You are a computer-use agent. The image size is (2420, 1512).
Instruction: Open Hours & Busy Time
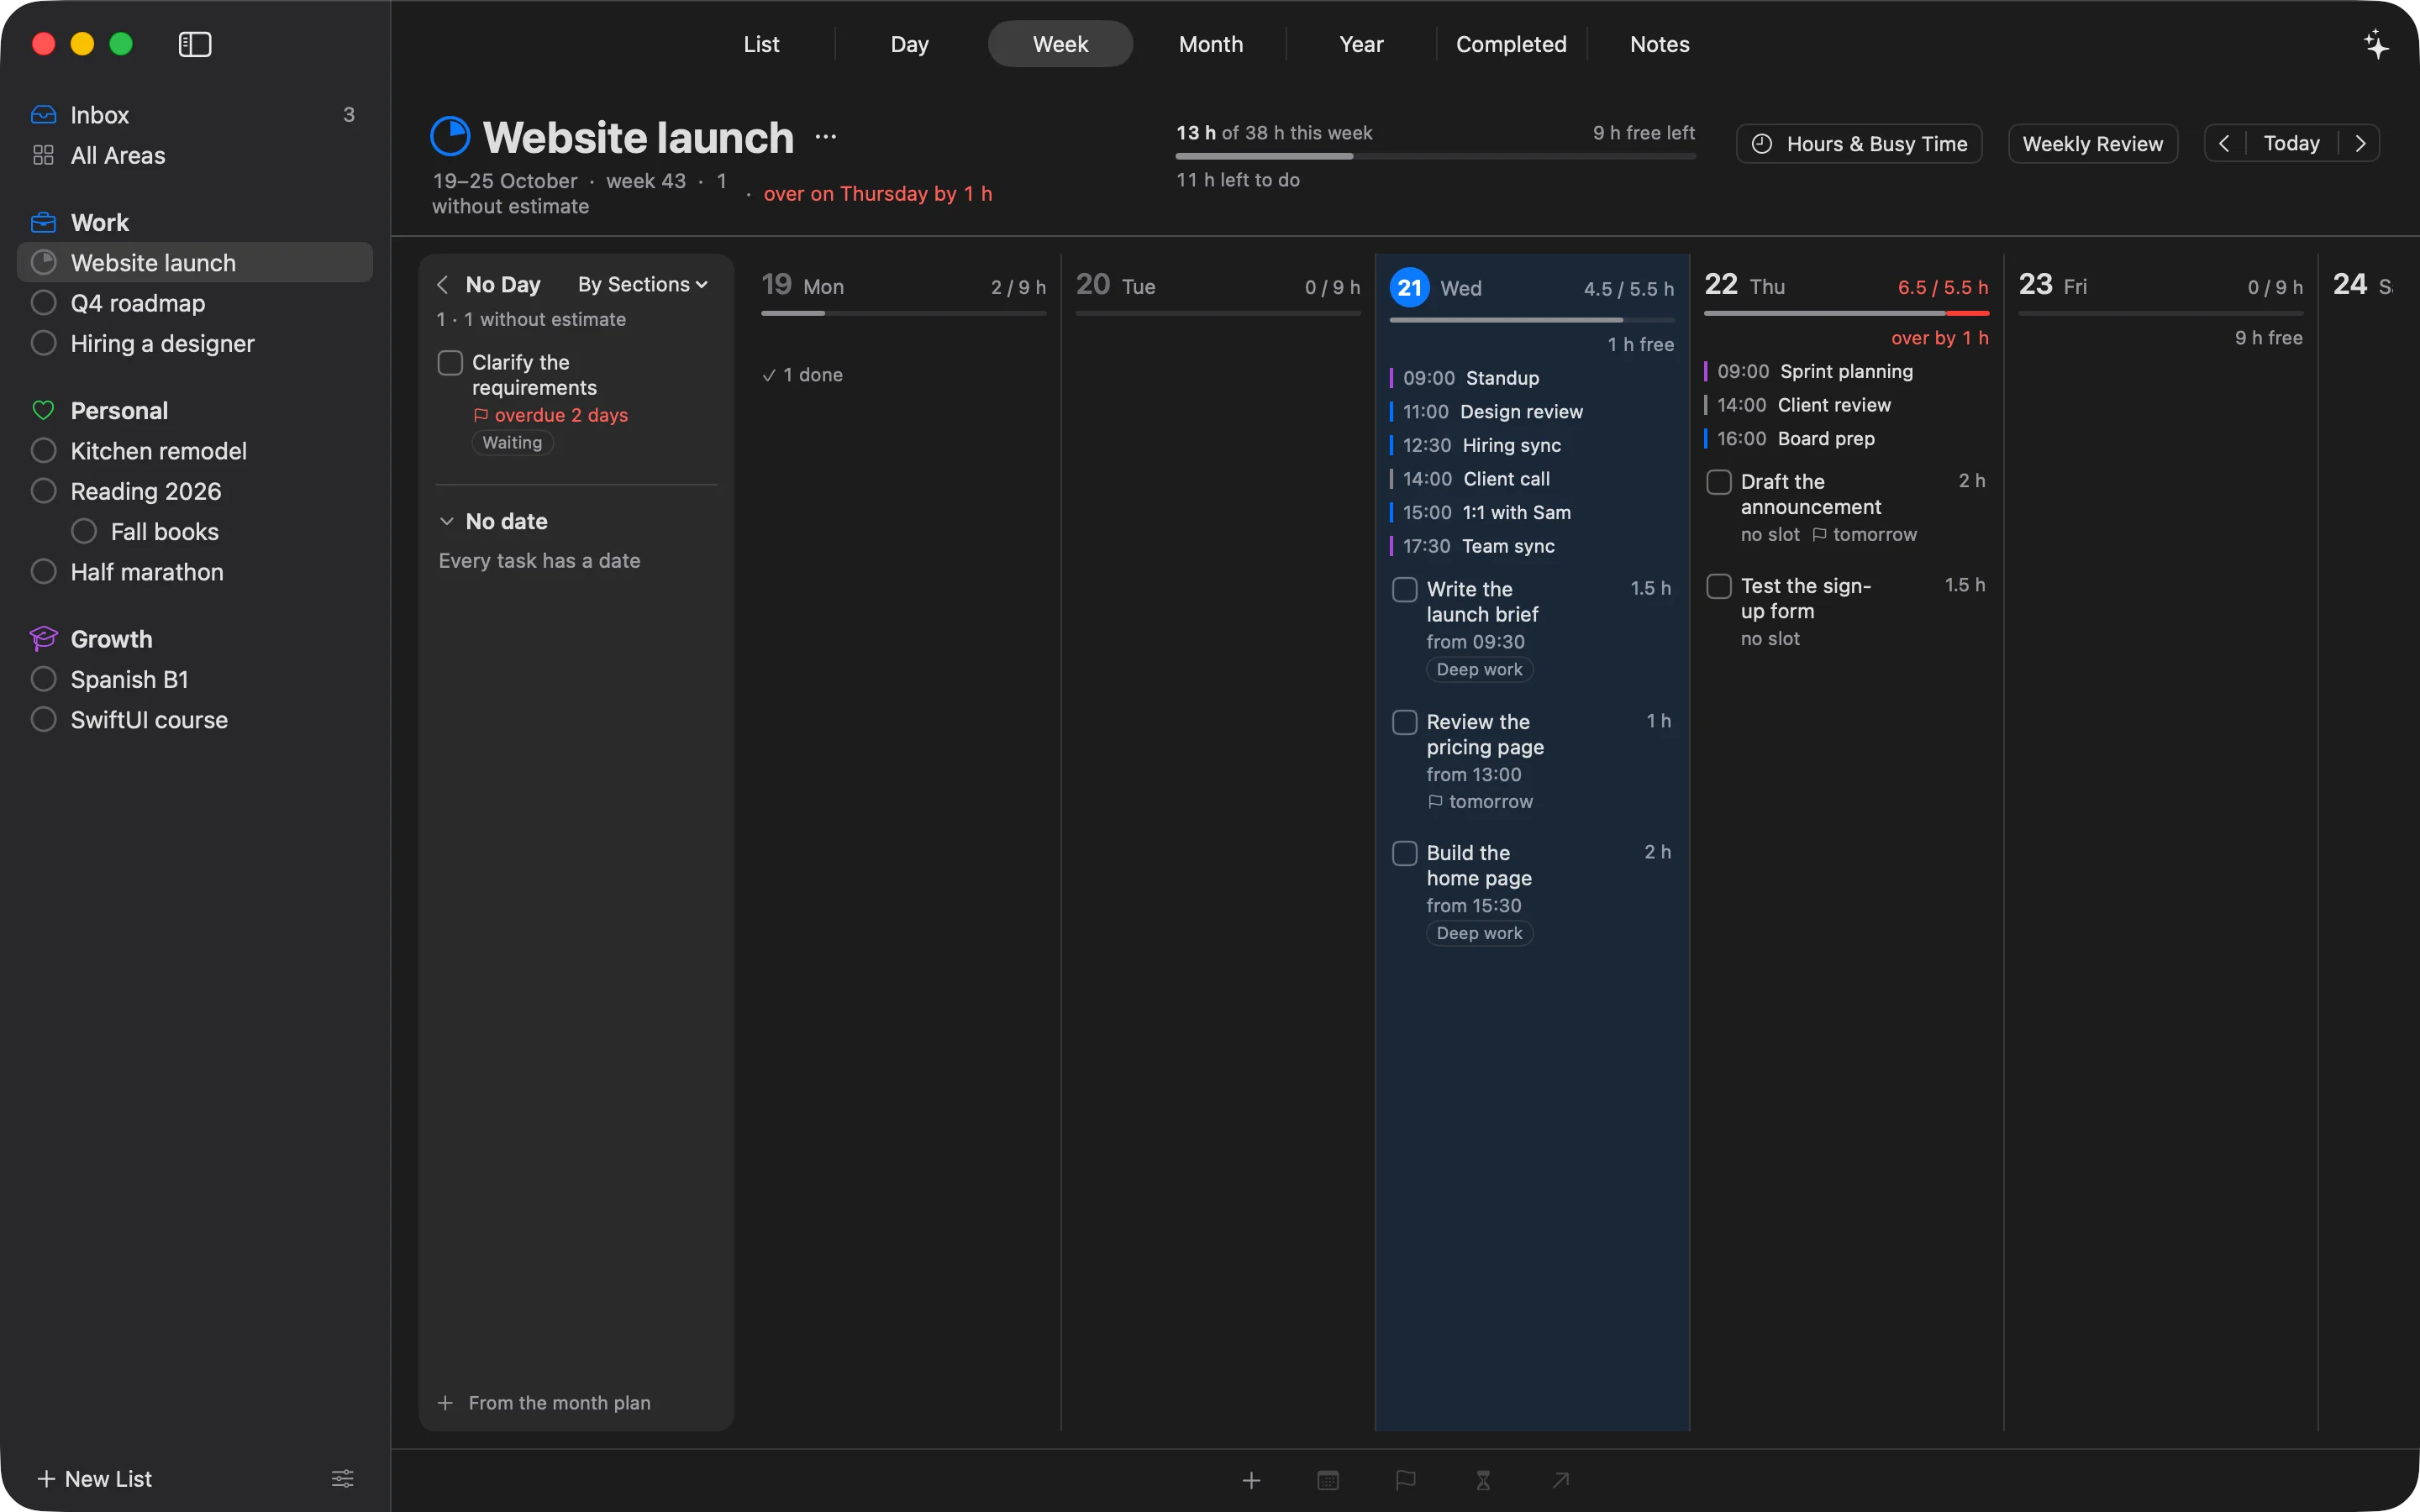coord(1860,144)
